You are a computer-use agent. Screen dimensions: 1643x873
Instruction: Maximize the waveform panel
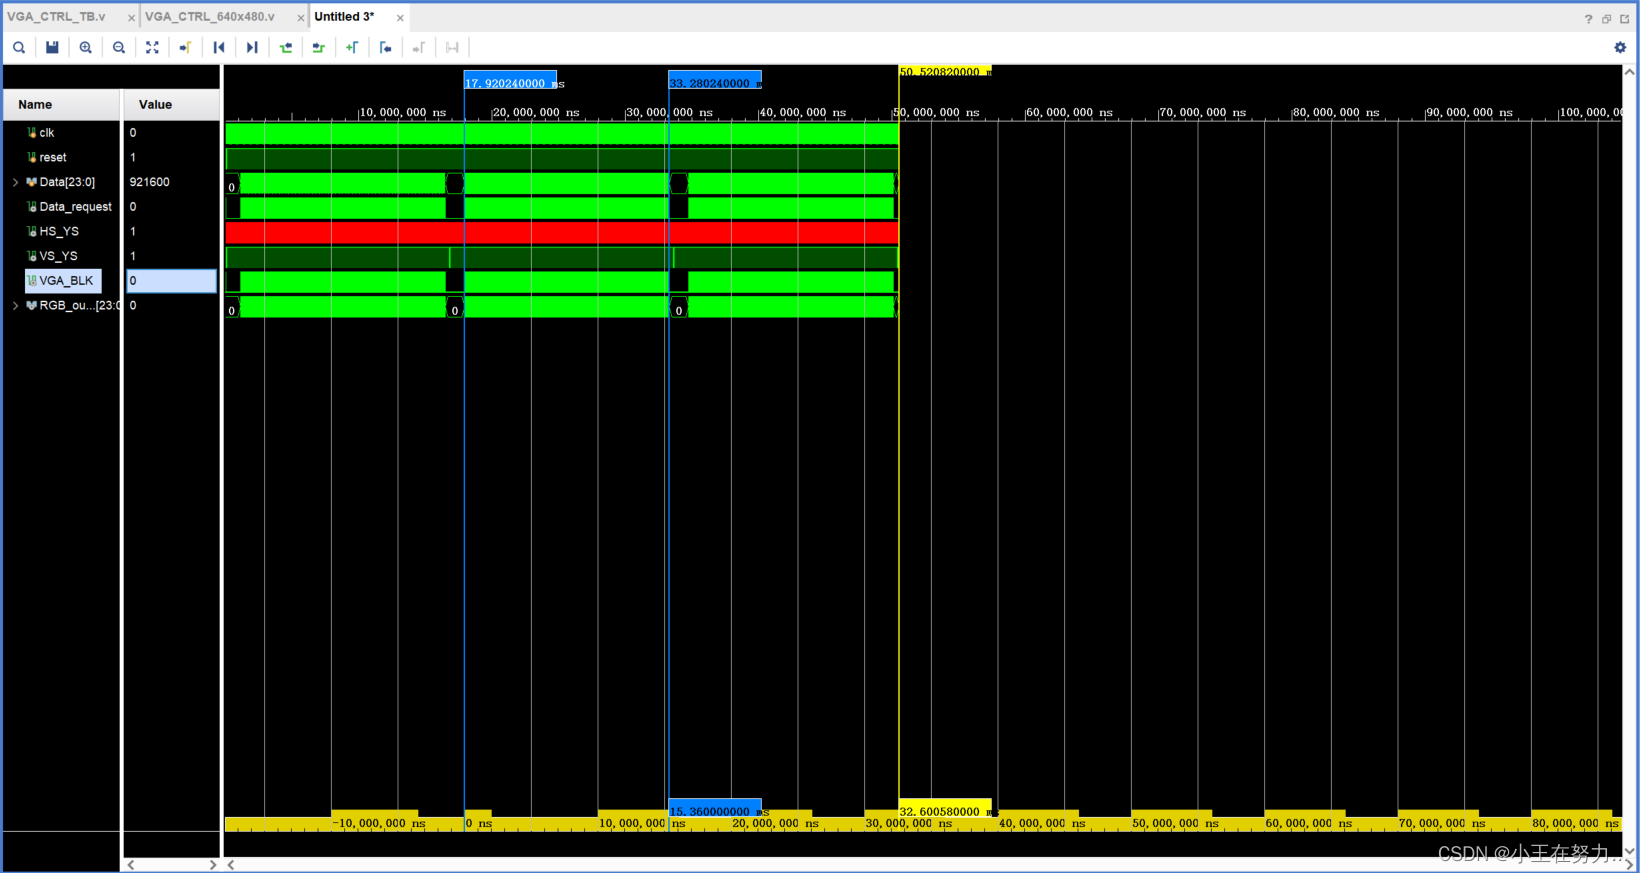(1625, 19)
